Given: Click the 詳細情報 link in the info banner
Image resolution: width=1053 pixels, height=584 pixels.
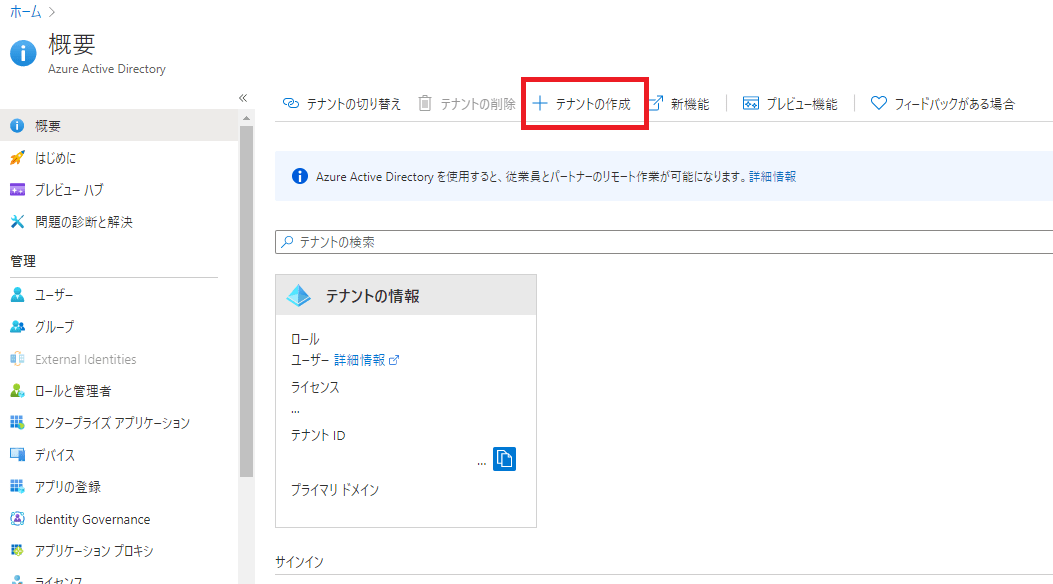Looking at the screenshot, I should coord(772,177).
